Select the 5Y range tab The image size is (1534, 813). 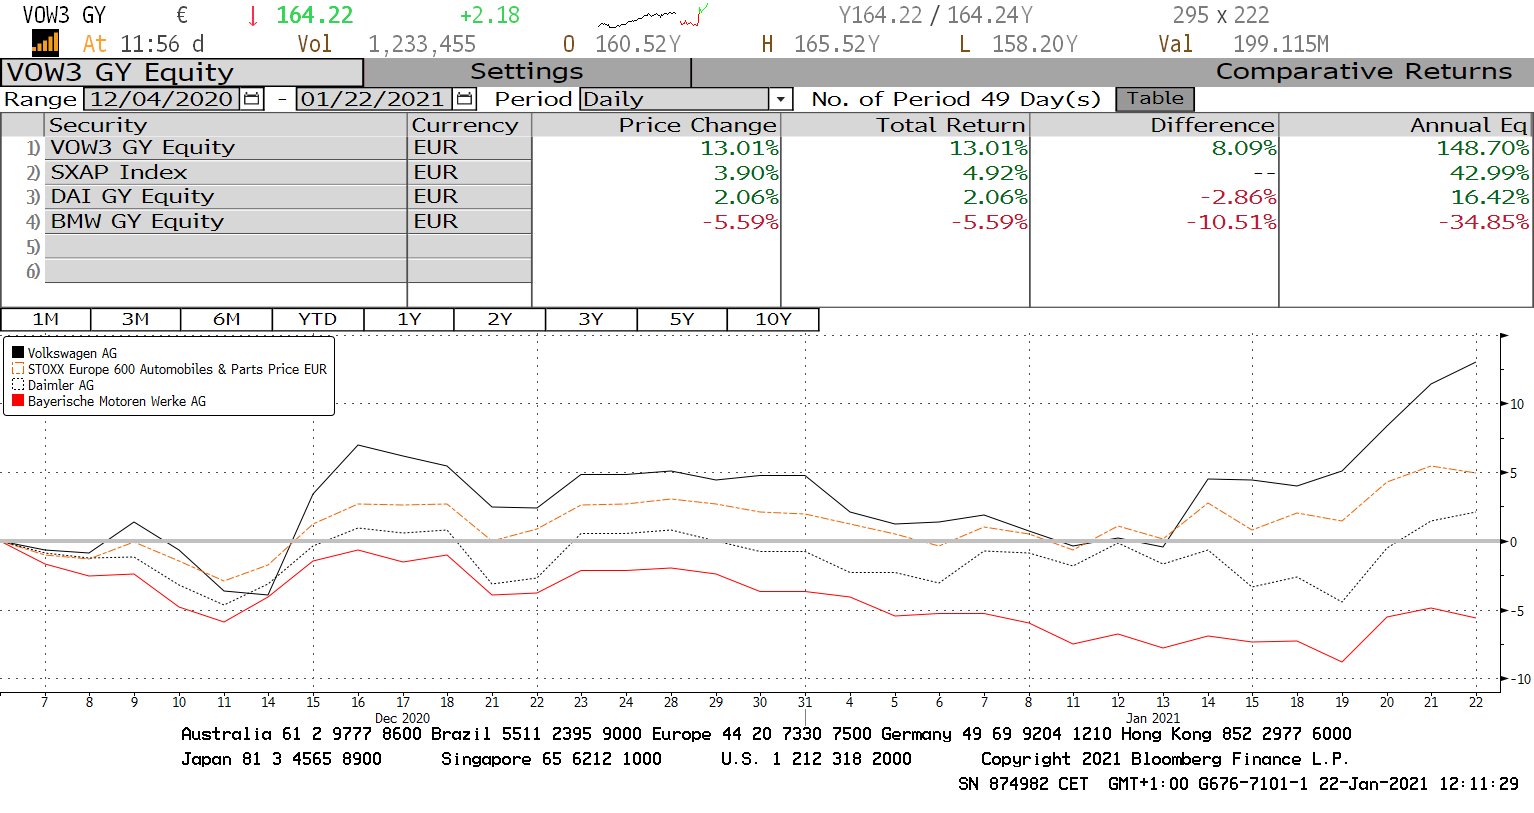pos(681,319)
